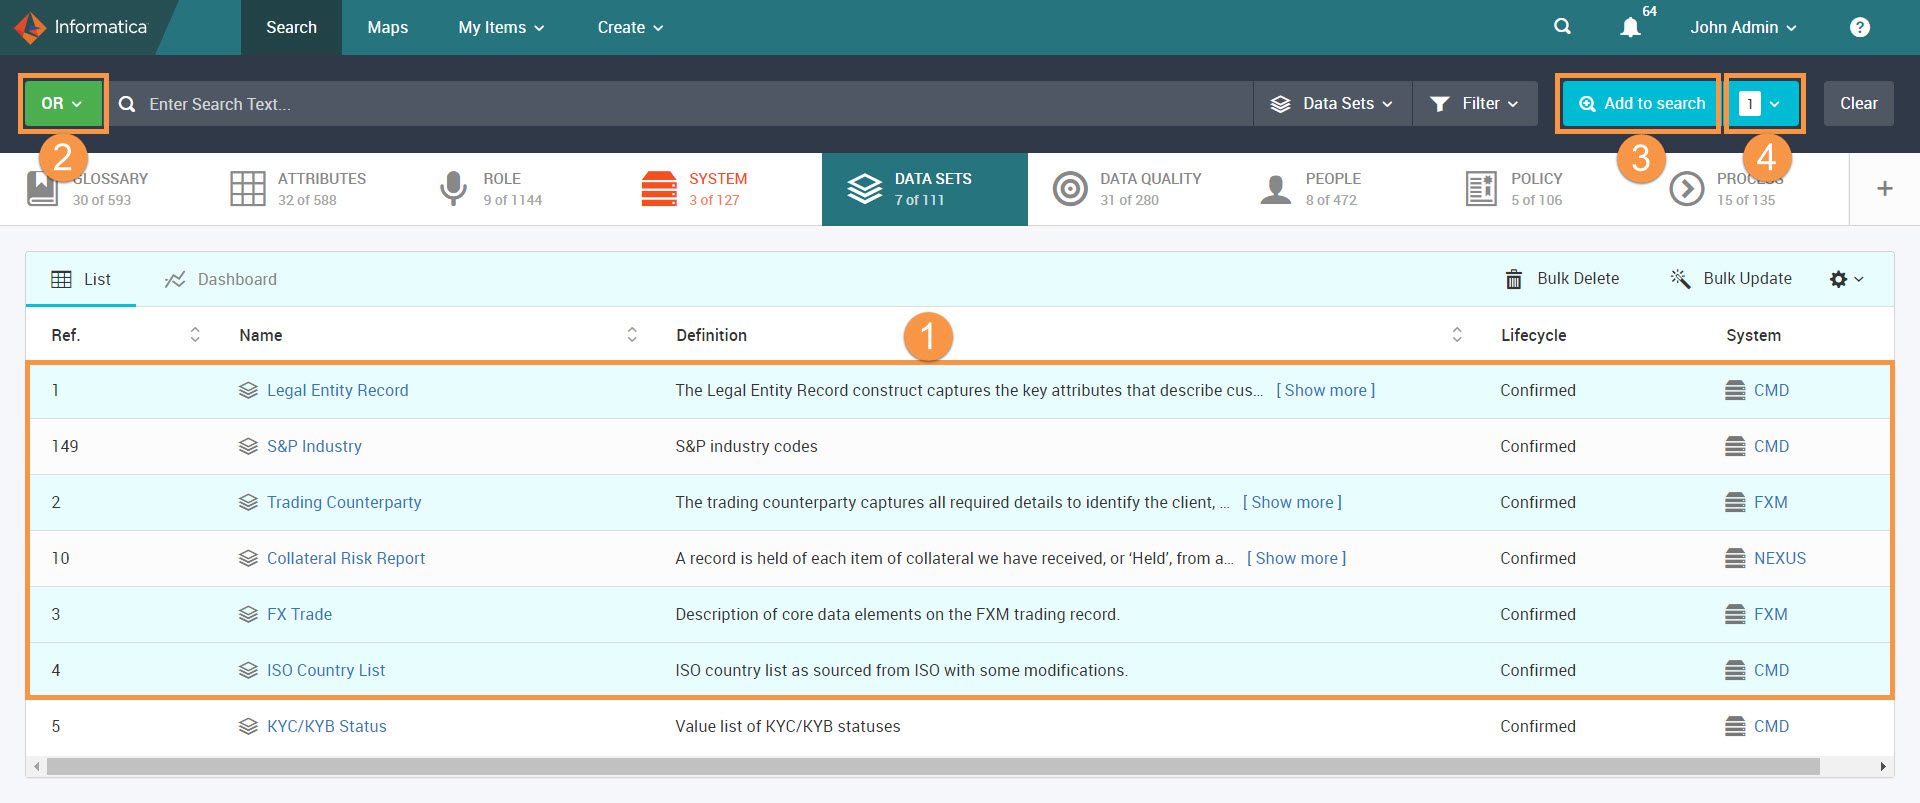Click the Ref. value 149
This screenshot has width=1920, height=803.
click(65, 447)
